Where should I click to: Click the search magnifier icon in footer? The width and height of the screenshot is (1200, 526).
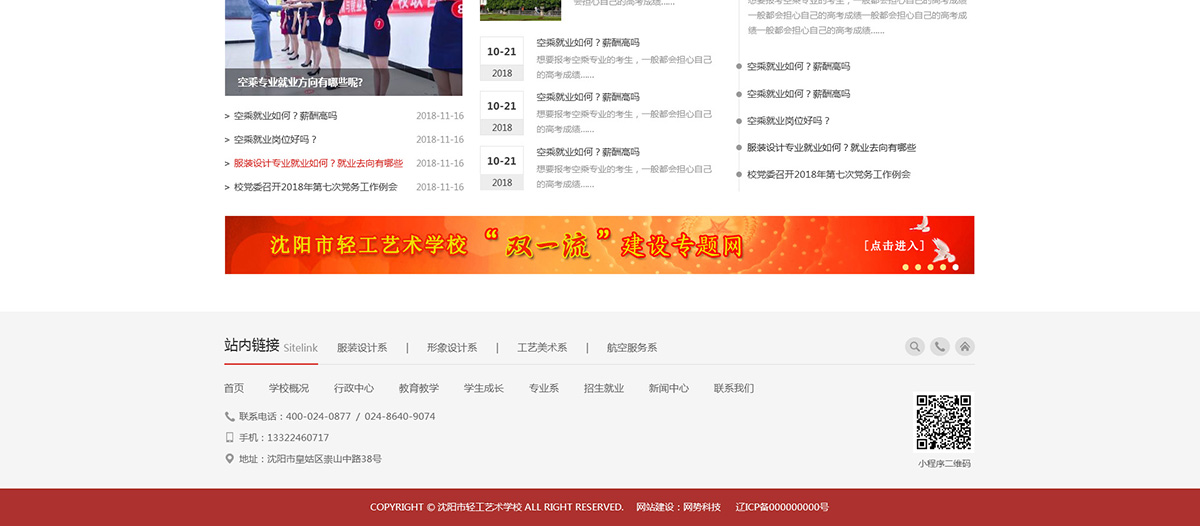pyautogui.click(x=915, y=347)
